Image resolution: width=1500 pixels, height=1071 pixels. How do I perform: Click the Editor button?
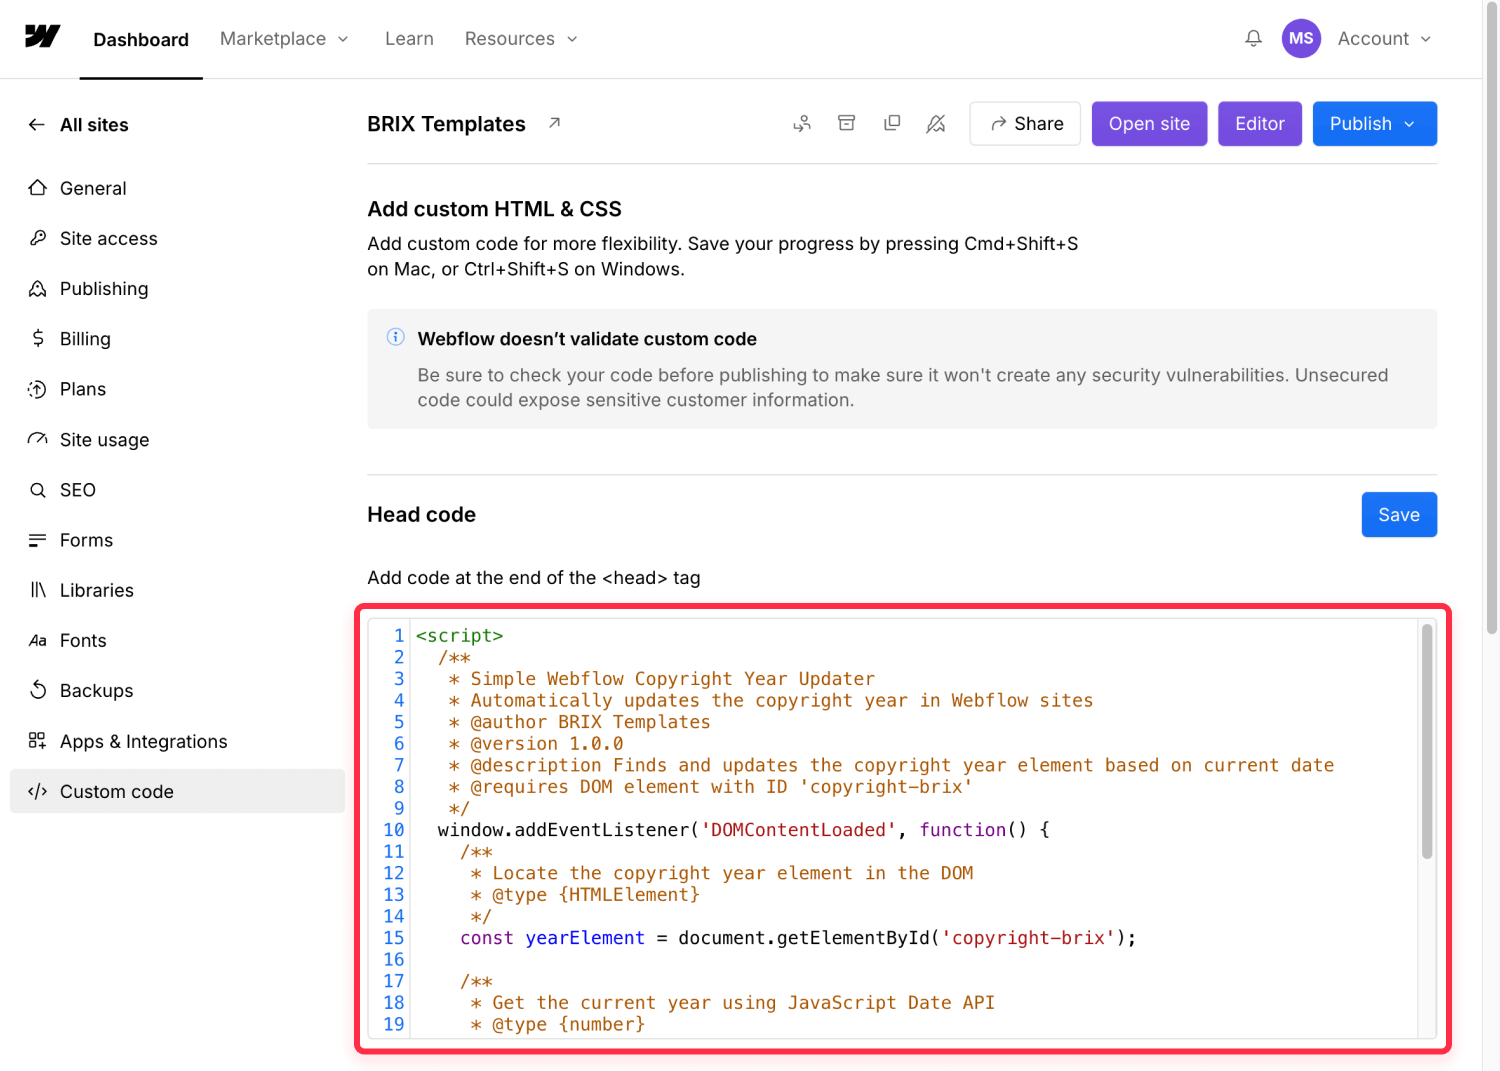(1260, 123)
